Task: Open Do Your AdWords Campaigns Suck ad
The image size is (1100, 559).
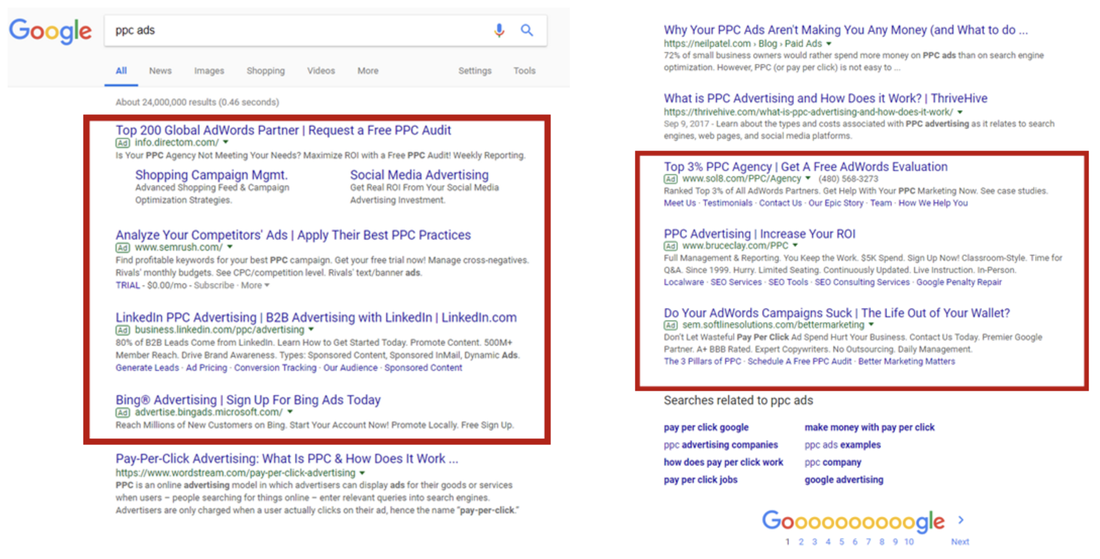Action: (837, 314)
